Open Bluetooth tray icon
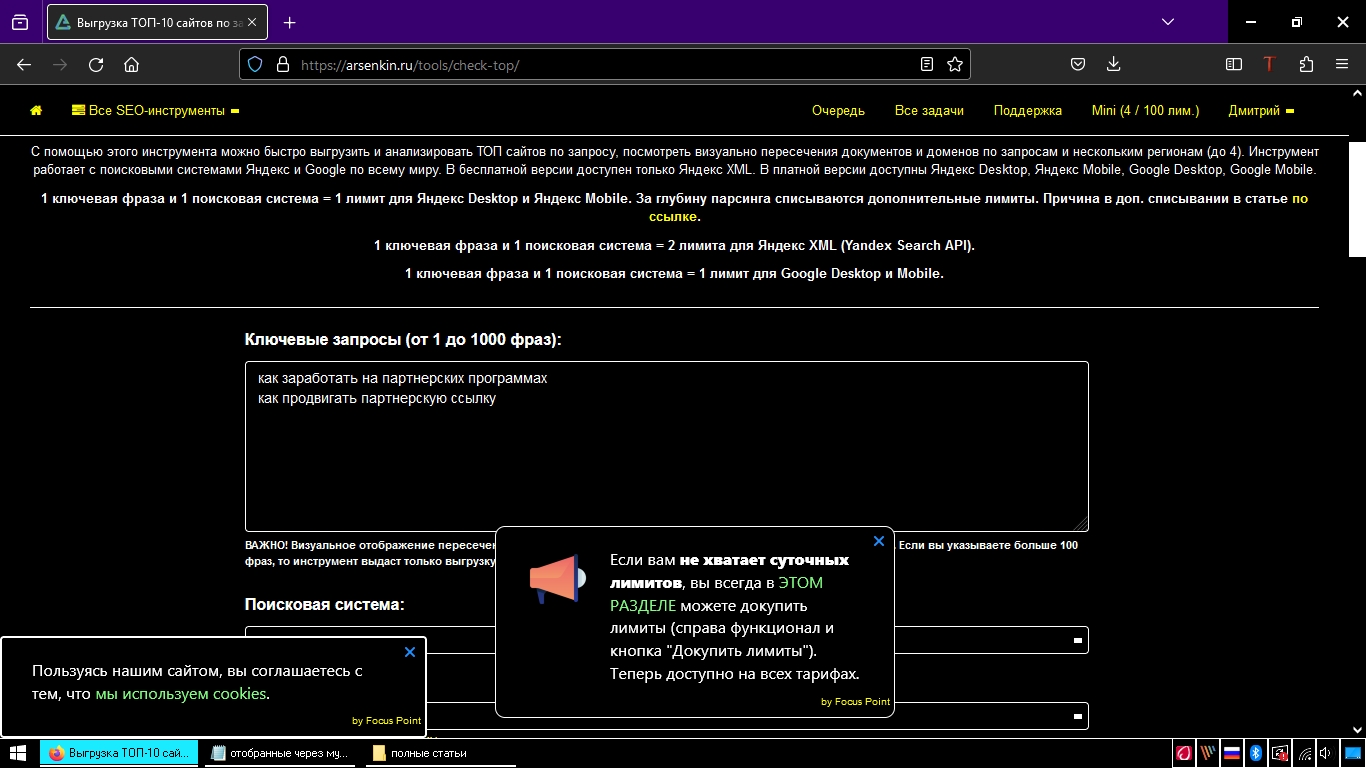 [1256, 753]
